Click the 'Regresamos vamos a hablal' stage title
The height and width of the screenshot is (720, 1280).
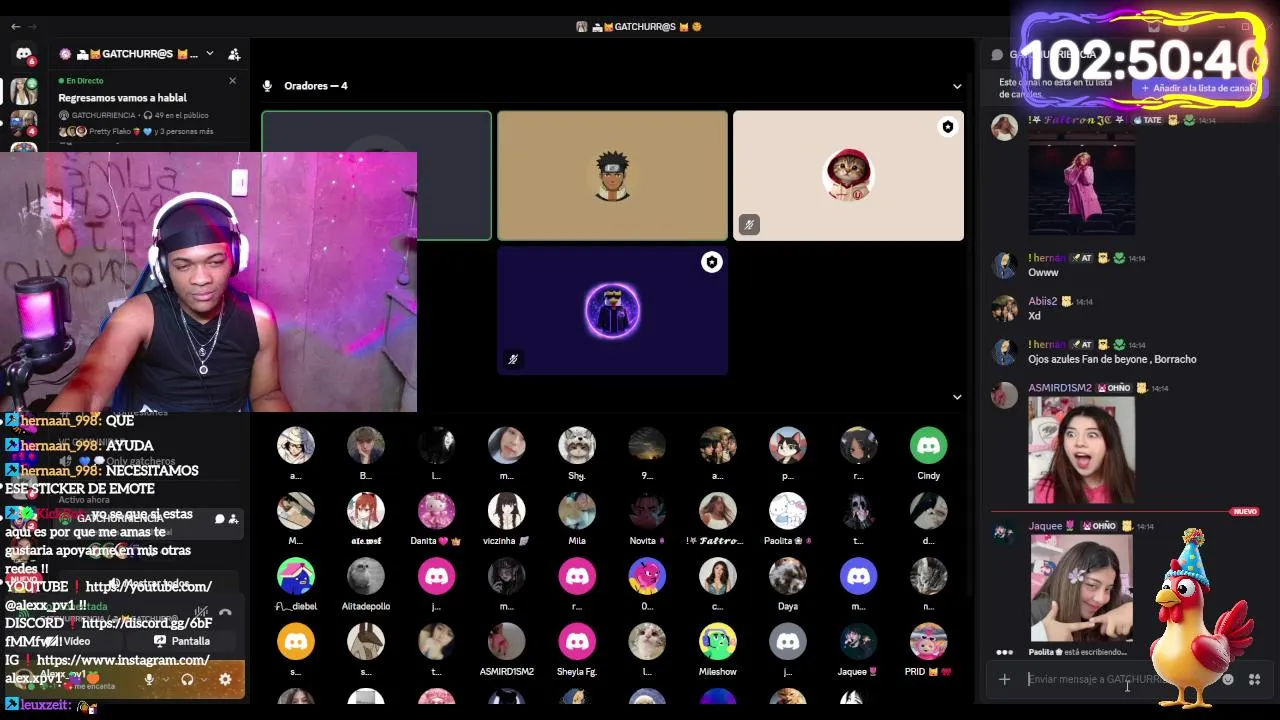(x=122, y=98)
